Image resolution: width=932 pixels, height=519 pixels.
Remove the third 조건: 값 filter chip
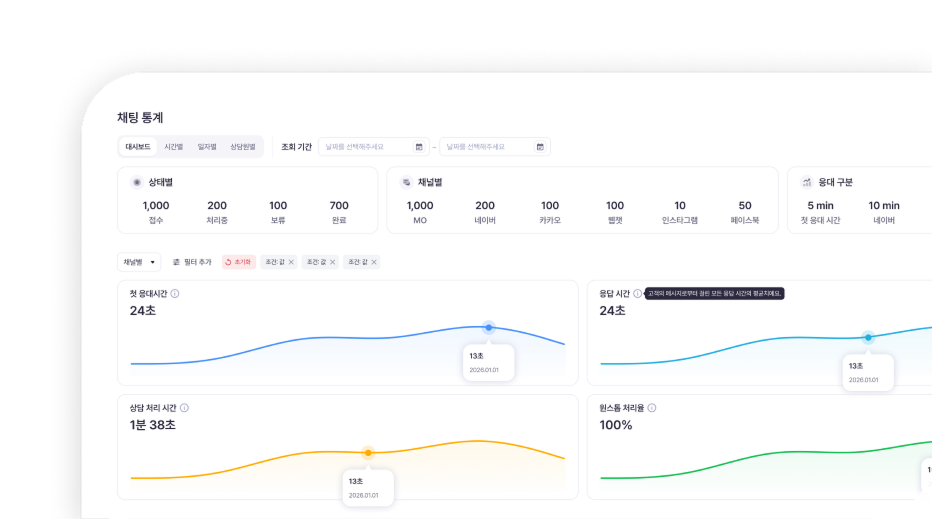pyautogui.click(x=374, y=262)
